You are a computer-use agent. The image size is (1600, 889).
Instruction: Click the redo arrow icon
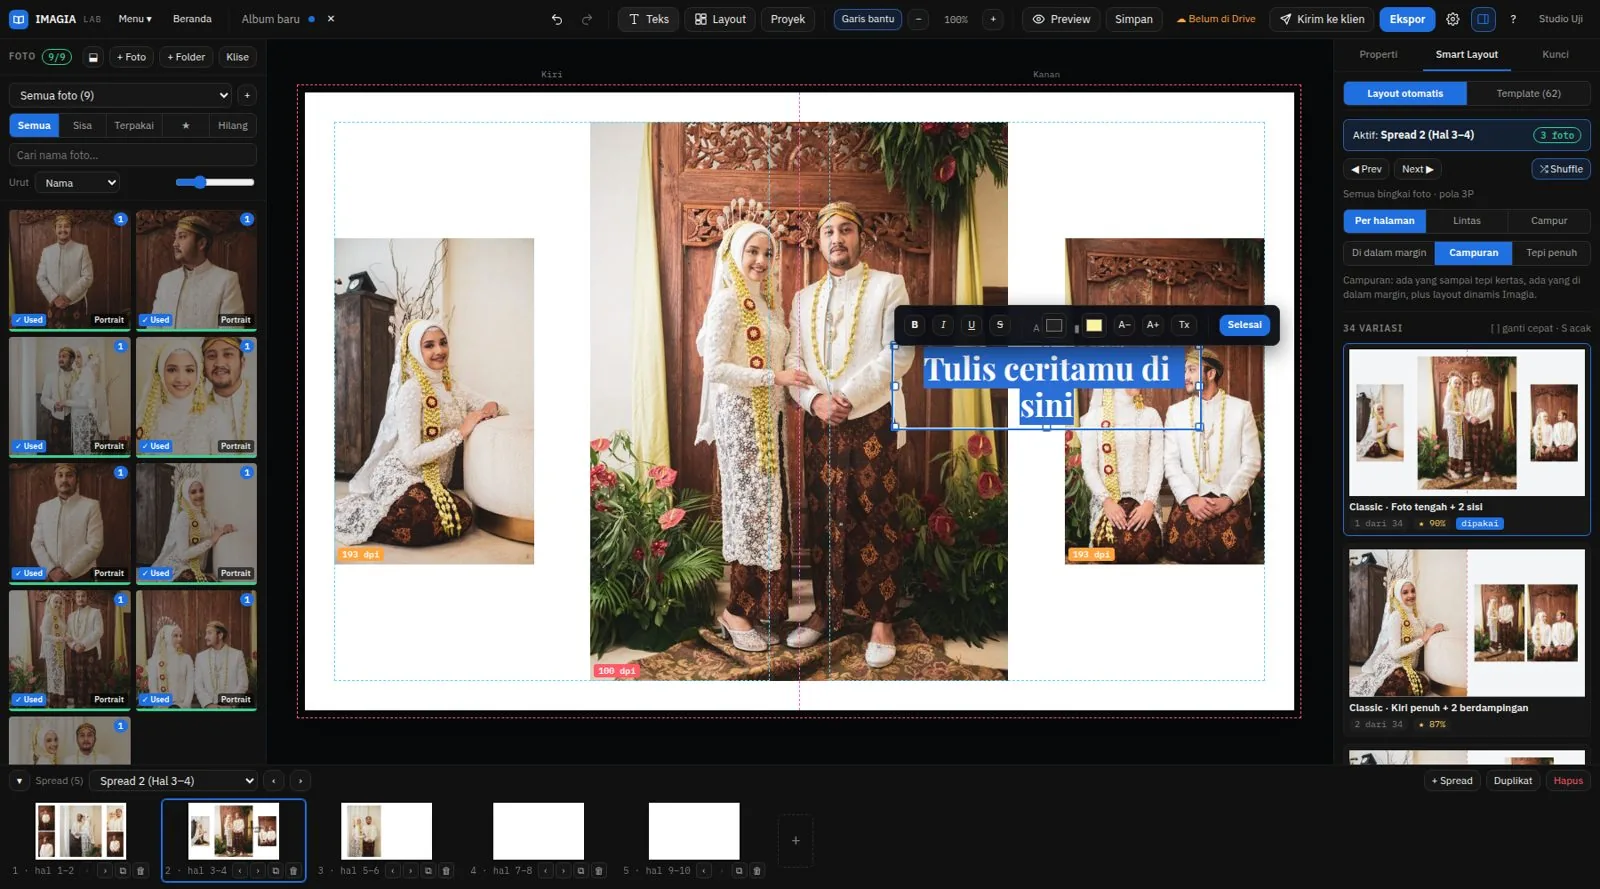(x=587, y=19)
